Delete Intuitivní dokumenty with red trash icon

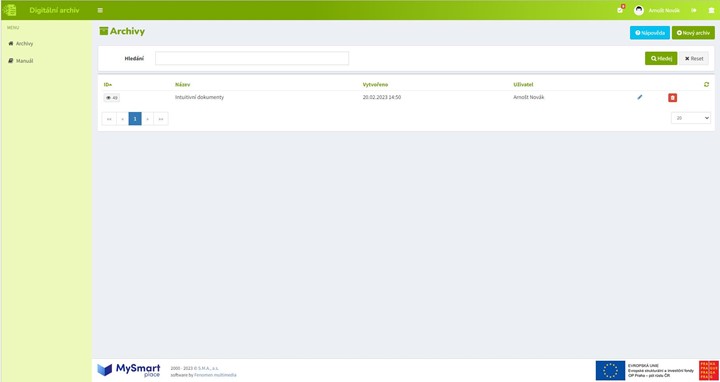point(672,97)
